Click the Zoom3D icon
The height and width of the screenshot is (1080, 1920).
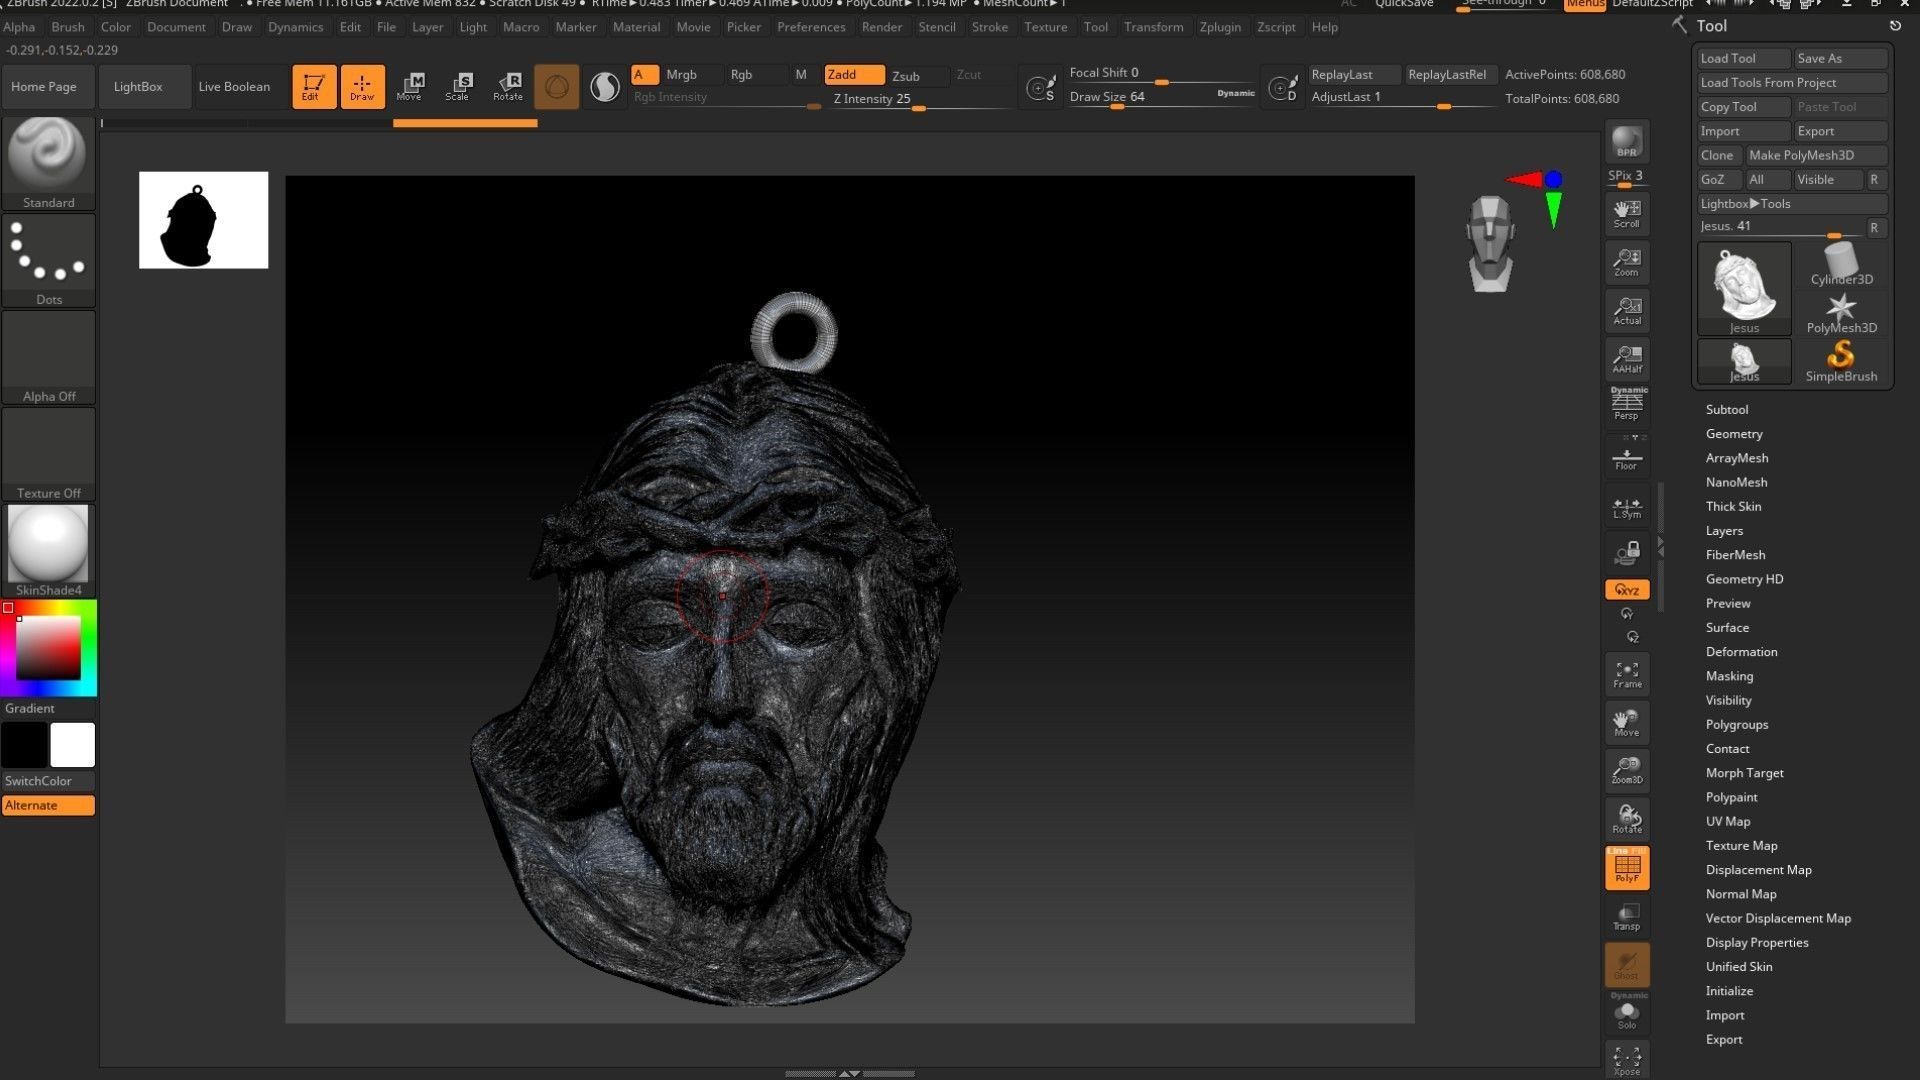click(1627, 770)
